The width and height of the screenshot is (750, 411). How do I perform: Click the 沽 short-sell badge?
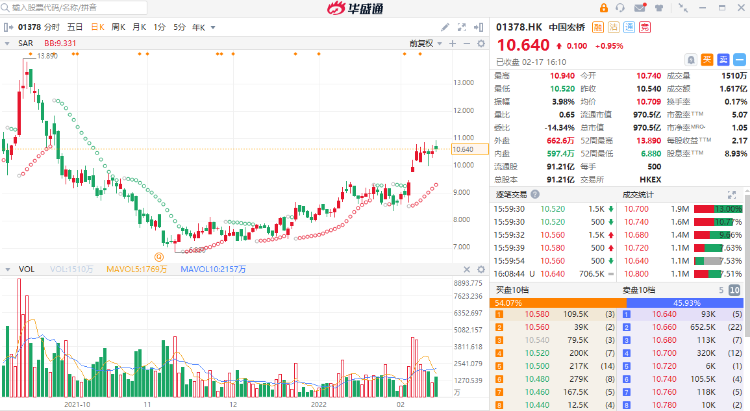click(x=613, y=27)
